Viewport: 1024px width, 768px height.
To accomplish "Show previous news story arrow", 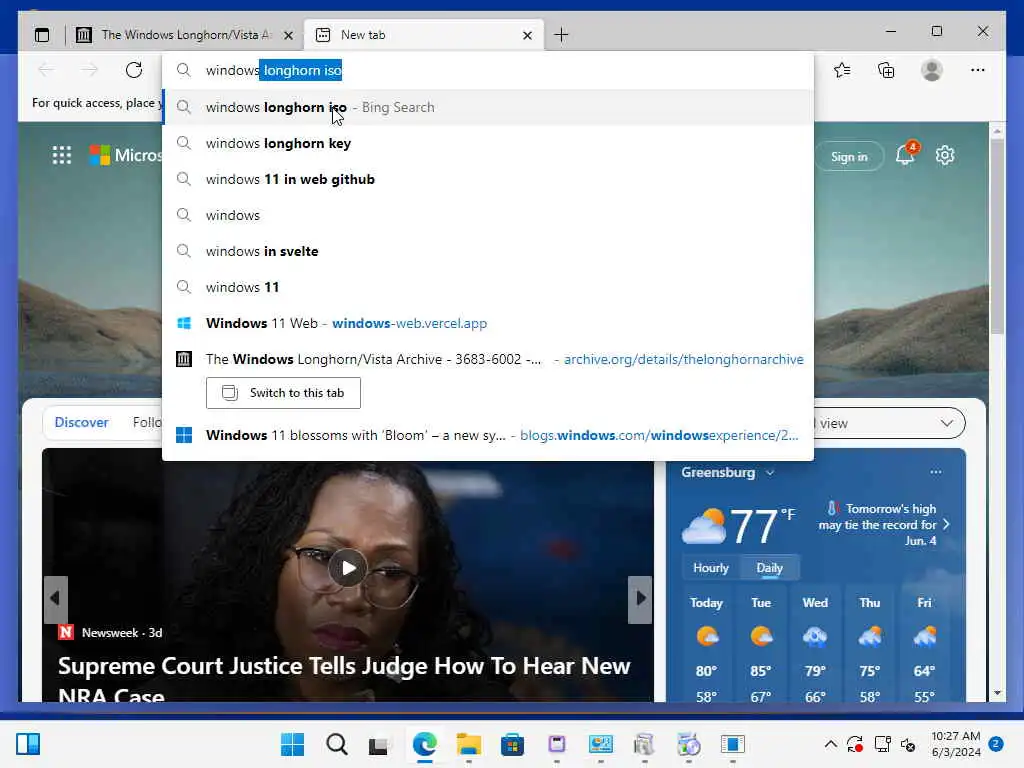I will pos(56,599).
